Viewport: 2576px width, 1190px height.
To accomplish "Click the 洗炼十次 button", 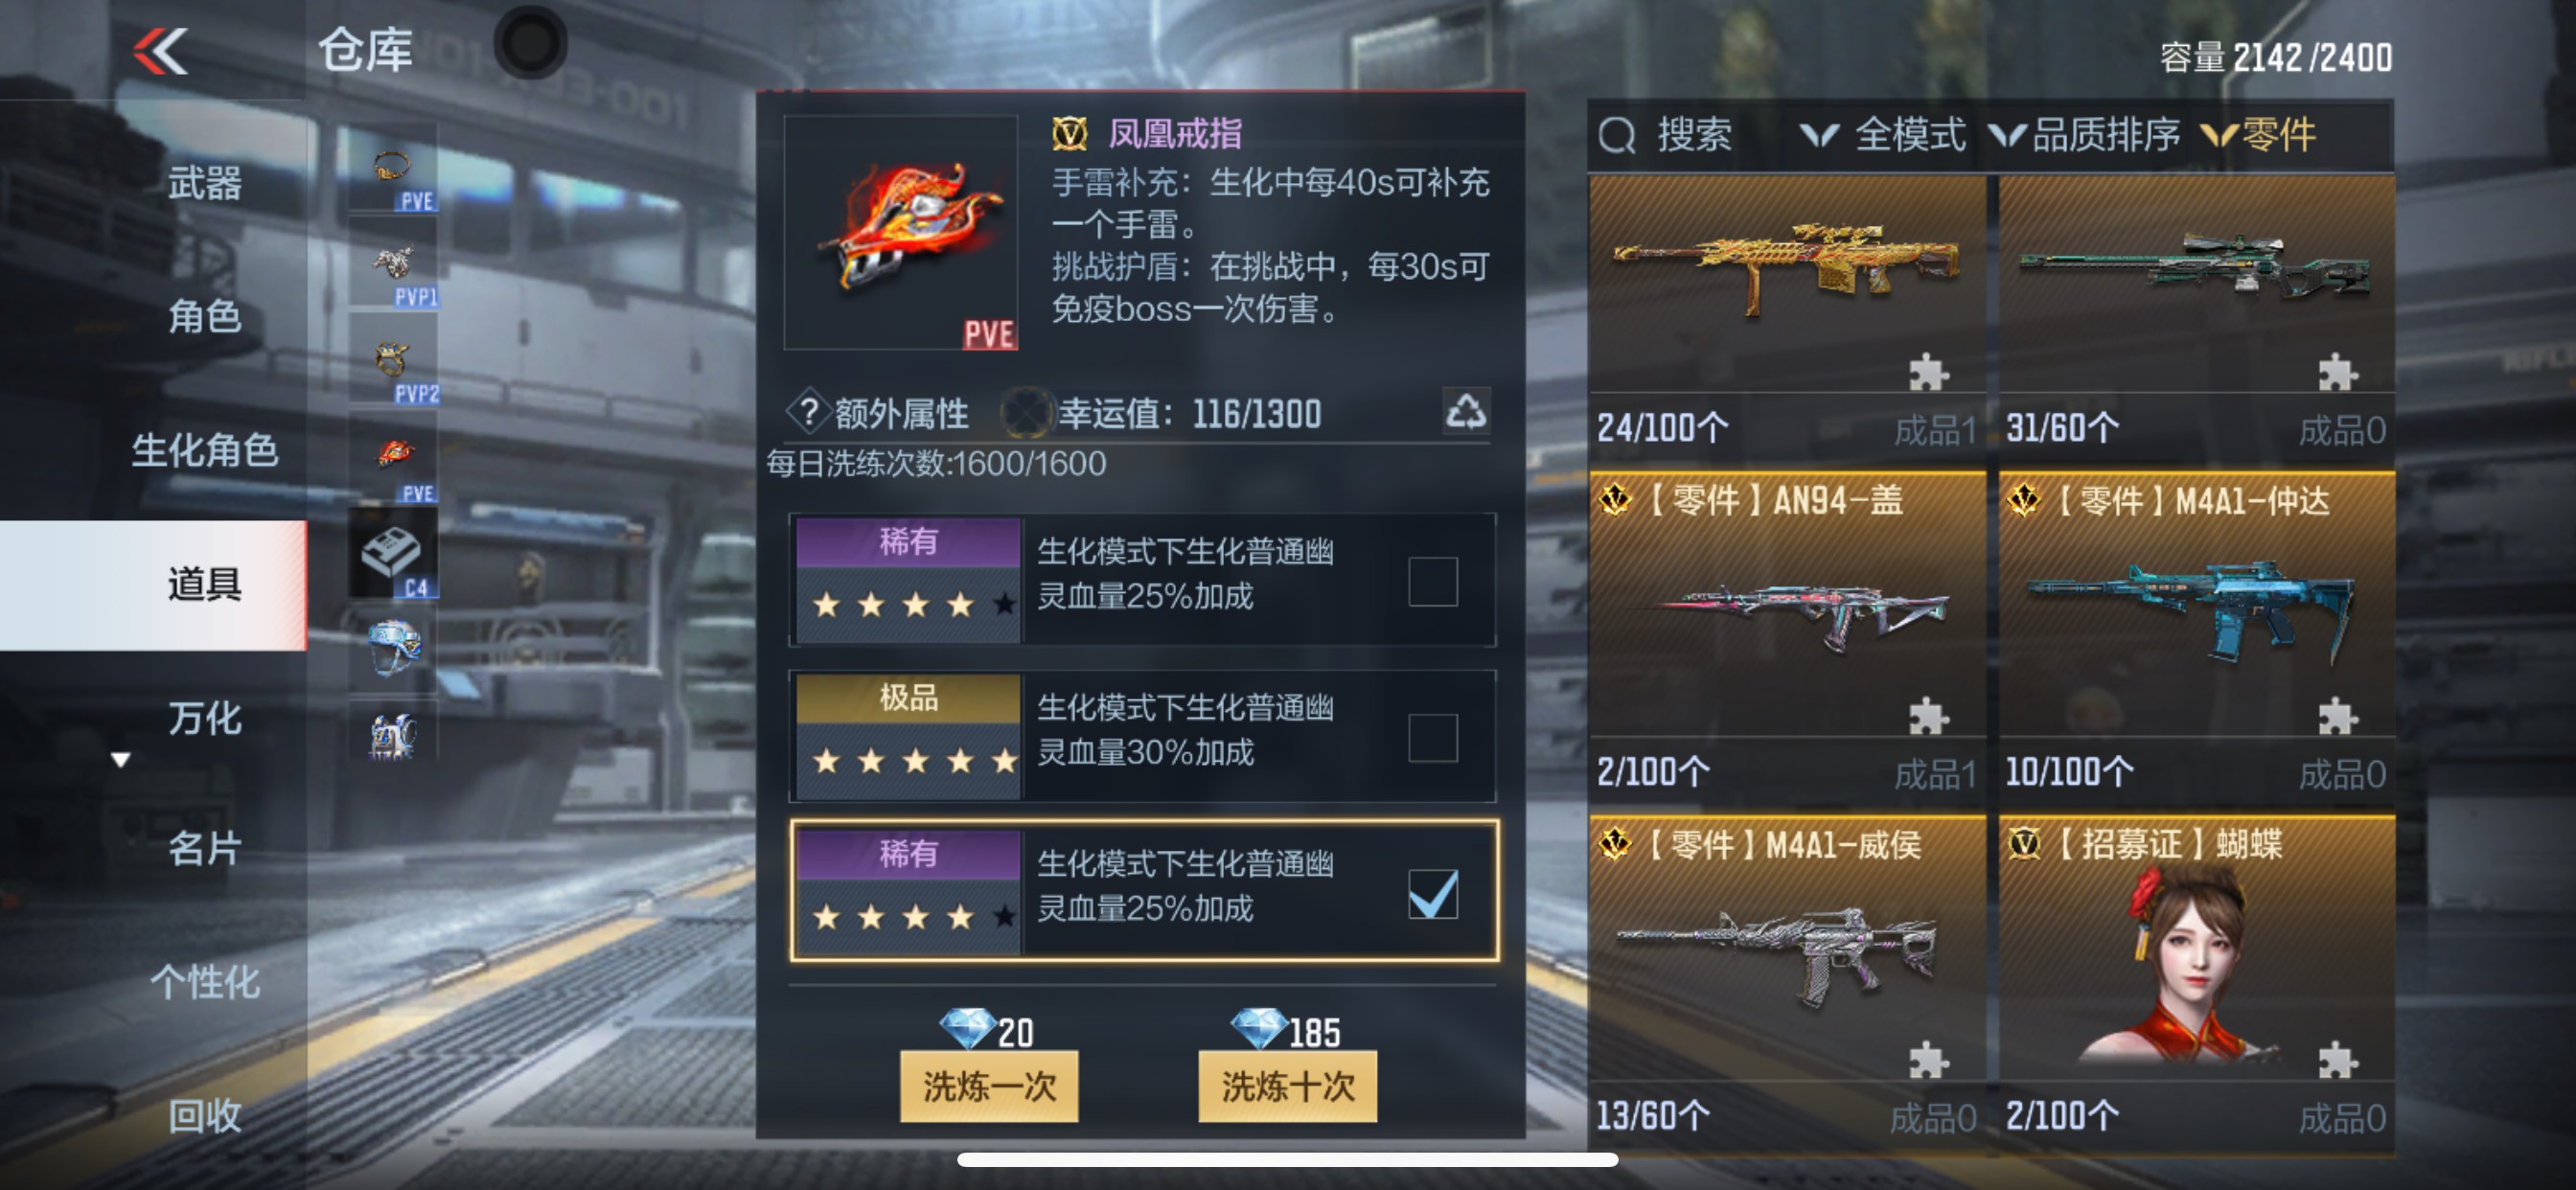I will point(1287,1086).
